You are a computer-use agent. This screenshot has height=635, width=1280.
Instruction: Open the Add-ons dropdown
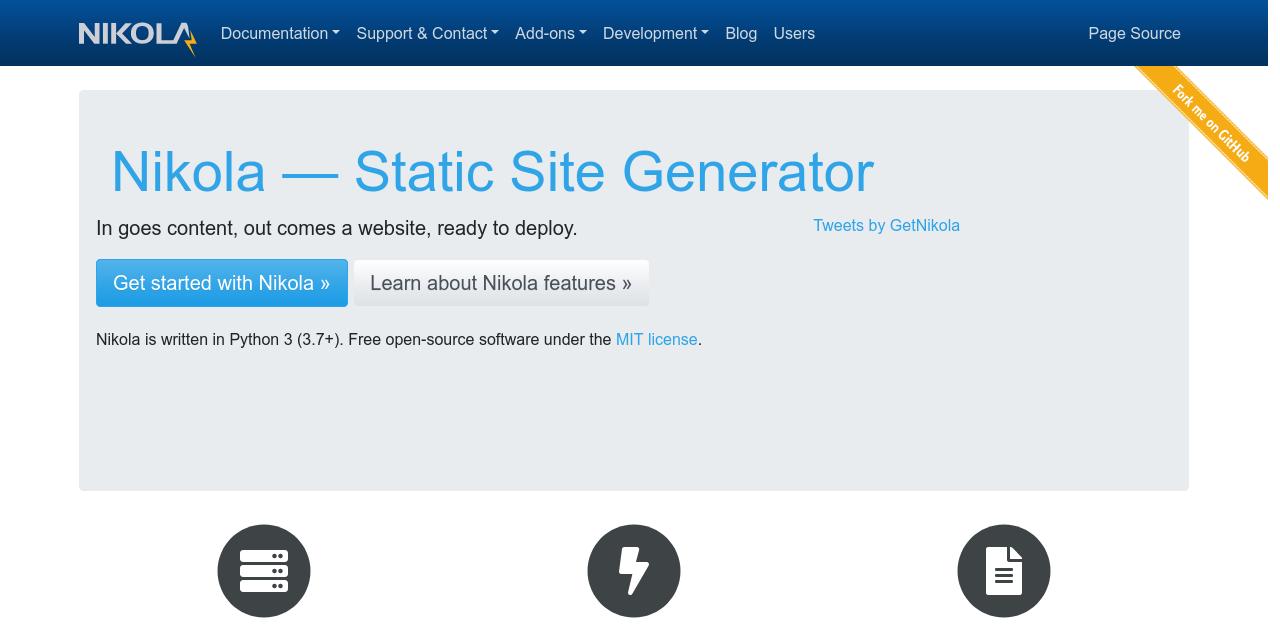click(551, 33)
